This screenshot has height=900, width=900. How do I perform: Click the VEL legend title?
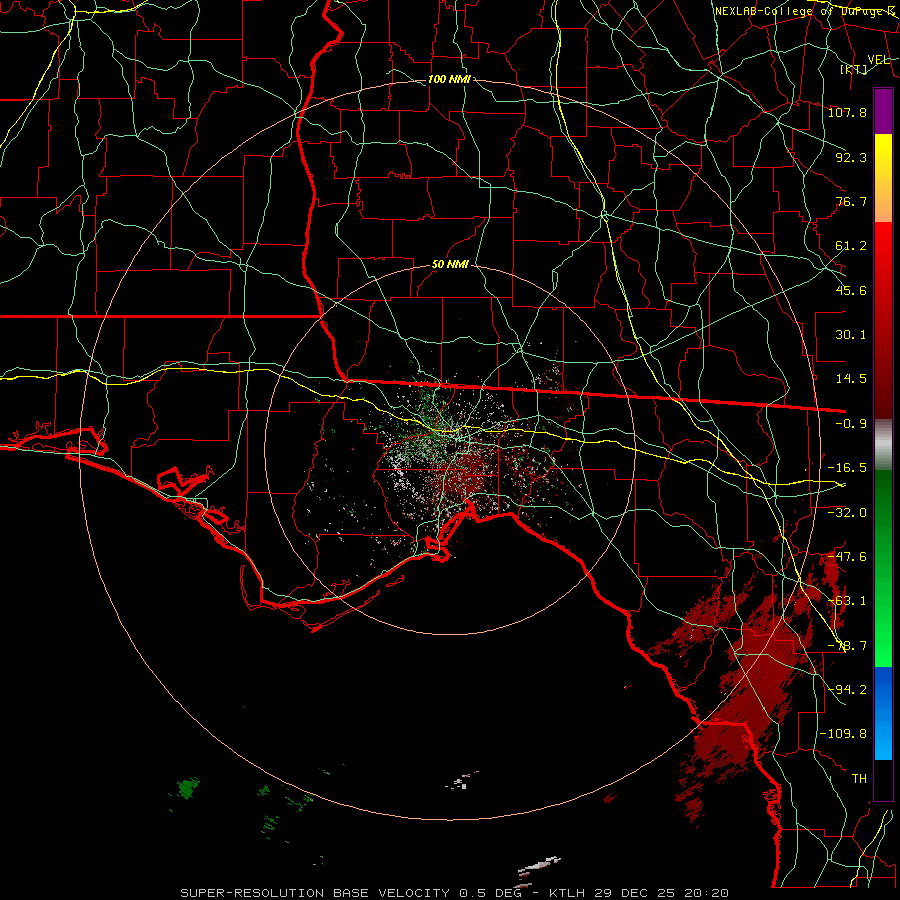(x=878, y=60)
